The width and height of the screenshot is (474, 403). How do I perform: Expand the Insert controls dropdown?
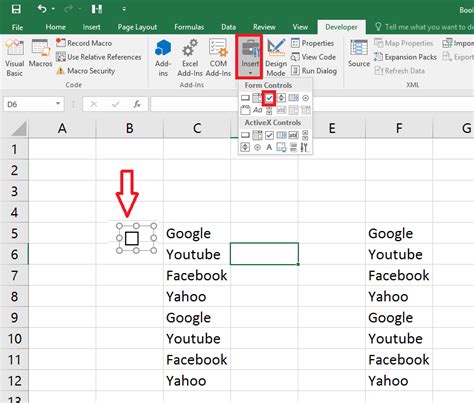click(x=250, y=57)
